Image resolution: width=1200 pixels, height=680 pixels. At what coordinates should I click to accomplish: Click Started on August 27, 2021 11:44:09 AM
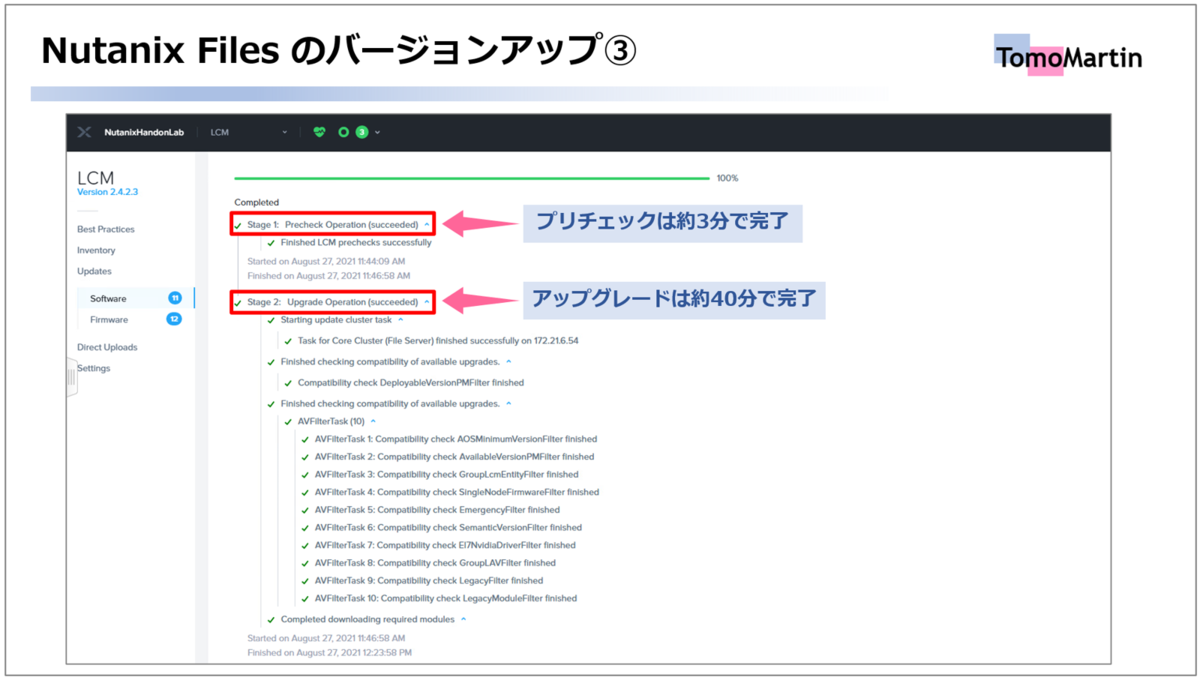click(x=326, y=261)
